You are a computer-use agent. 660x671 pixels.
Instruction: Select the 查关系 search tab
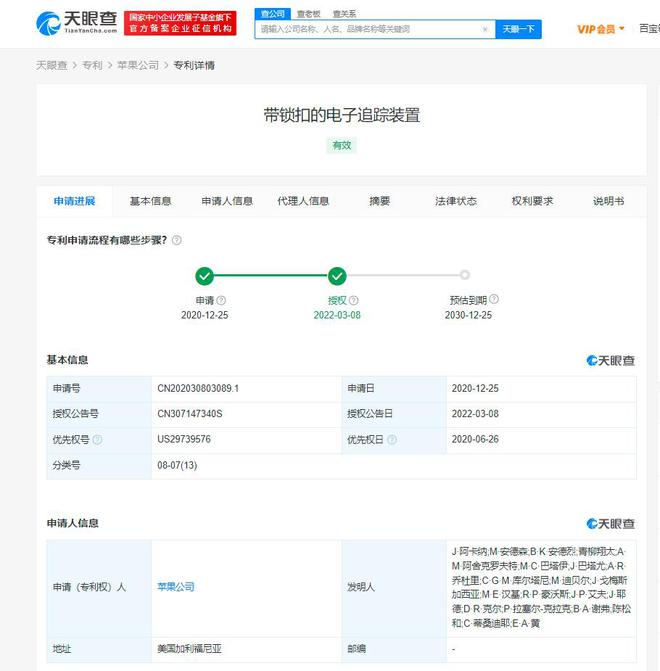point(345,14)
